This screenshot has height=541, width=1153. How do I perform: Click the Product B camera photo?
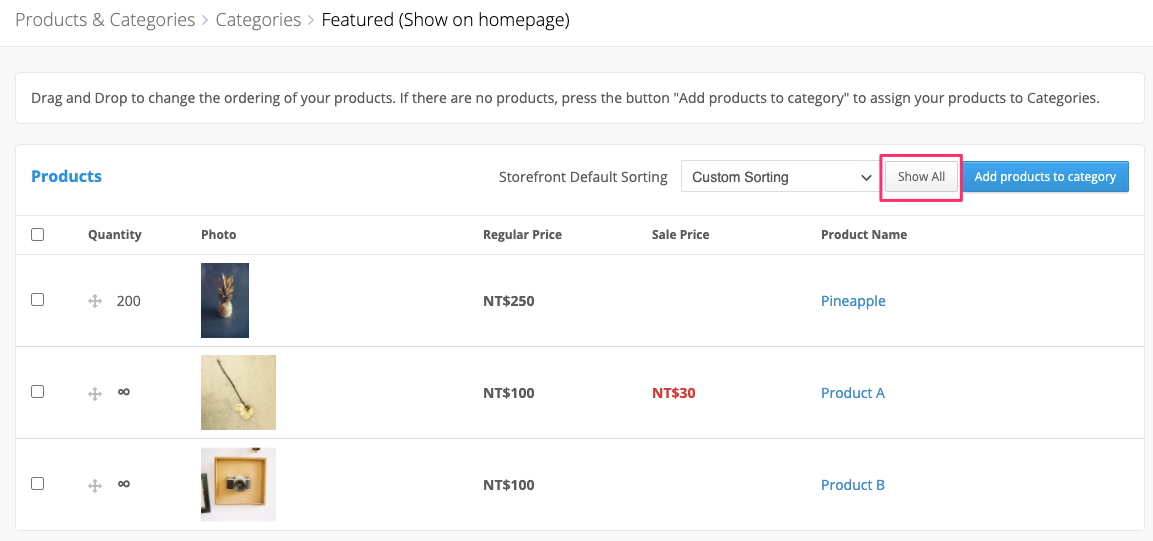pyautogui.click(x=238, y=484)
